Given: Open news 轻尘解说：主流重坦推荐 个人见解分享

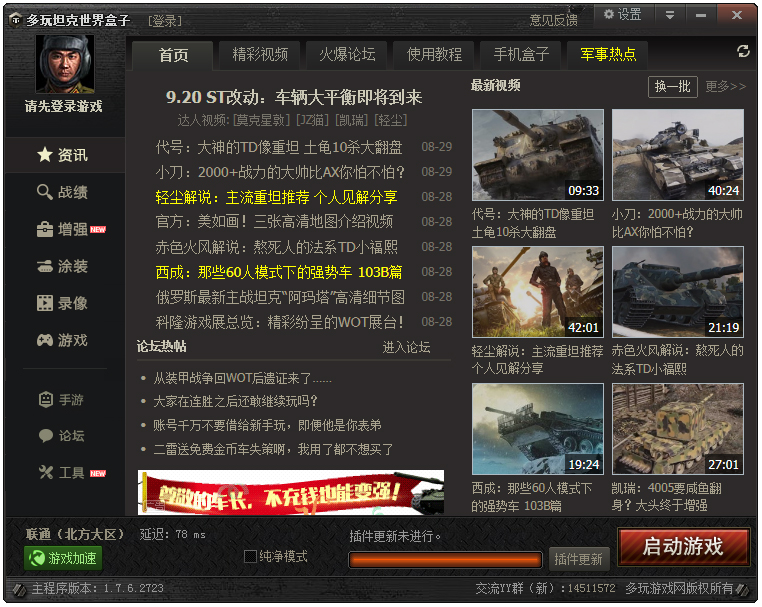Looking at the screenshot, I should pyautogui.click(x=277, y=197).
